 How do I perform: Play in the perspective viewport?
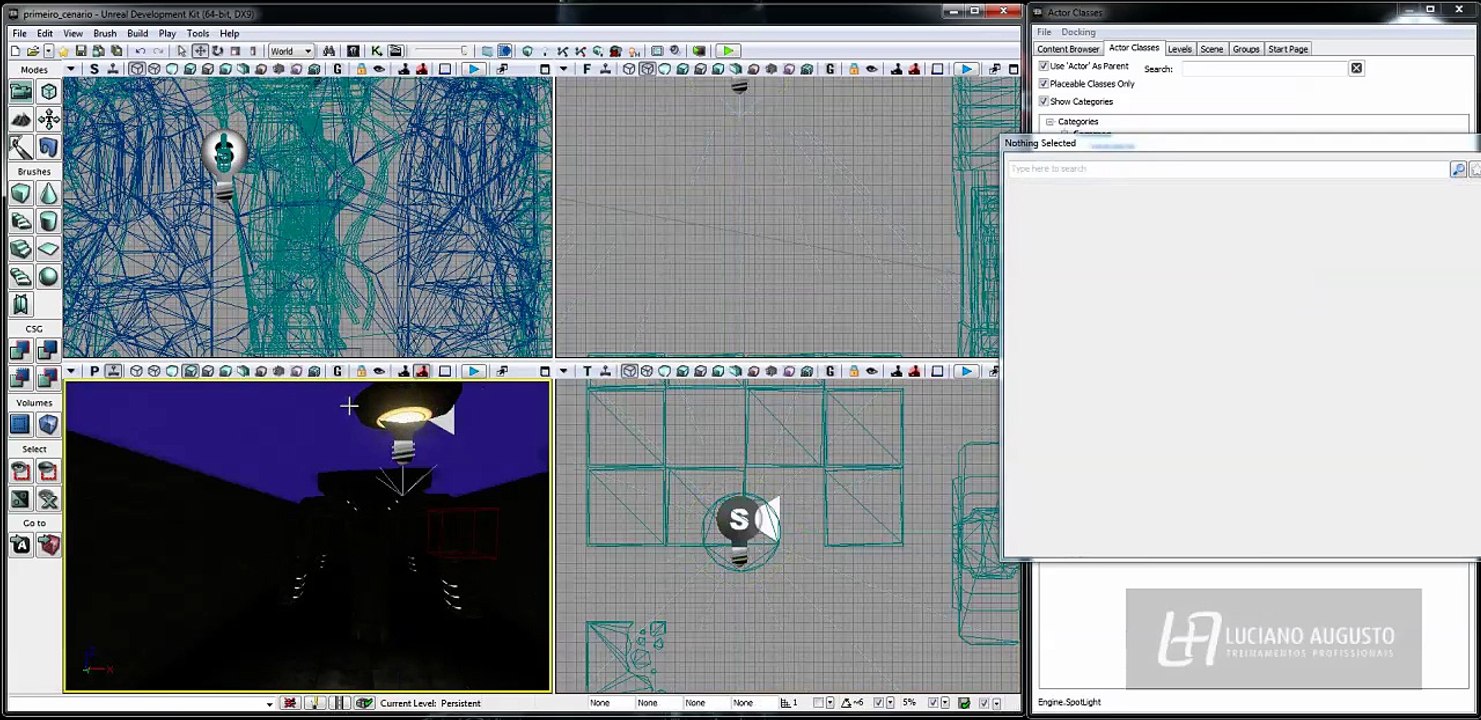(x=474, y=372)
